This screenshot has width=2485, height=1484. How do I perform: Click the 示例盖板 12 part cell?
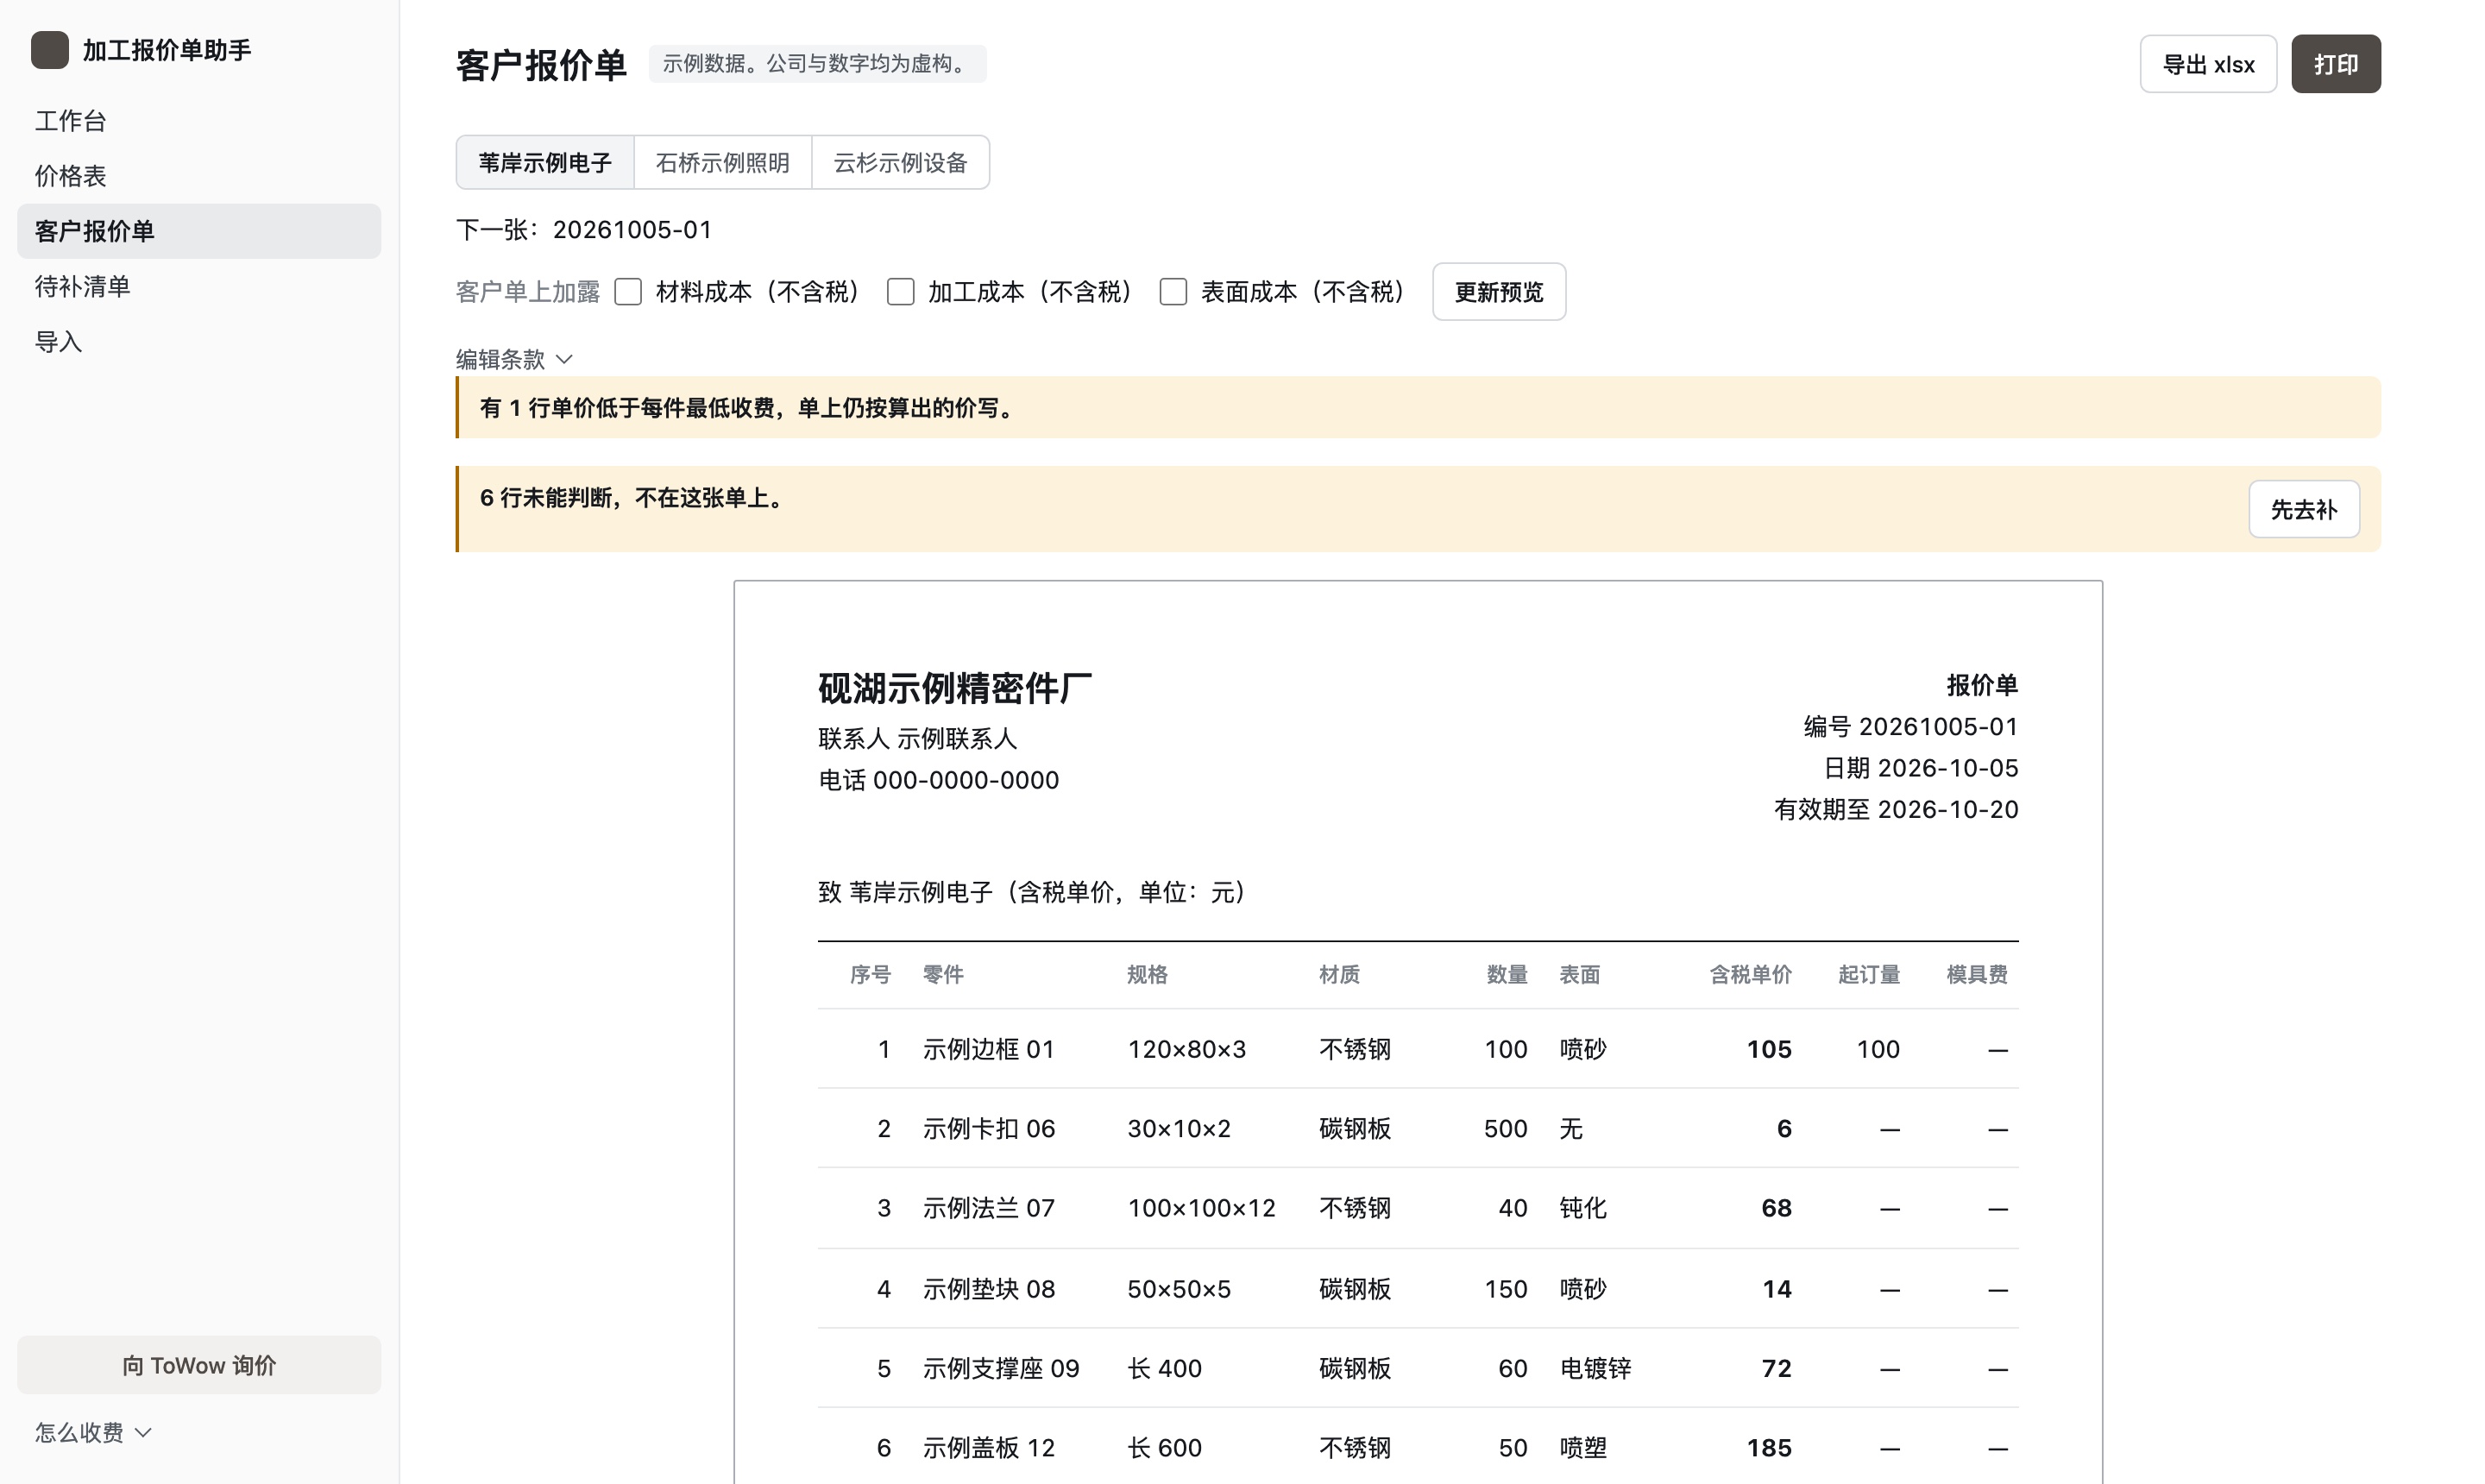(x=988, y=1447)
